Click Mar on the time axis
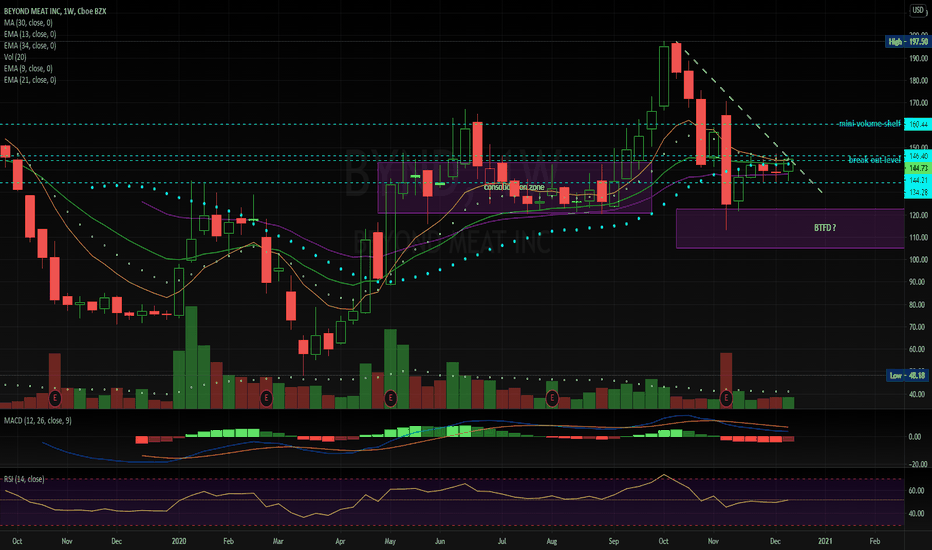Image resolution: width=932 pixels, height=550 pixels. pyautogui.click(x=278, y=541)
